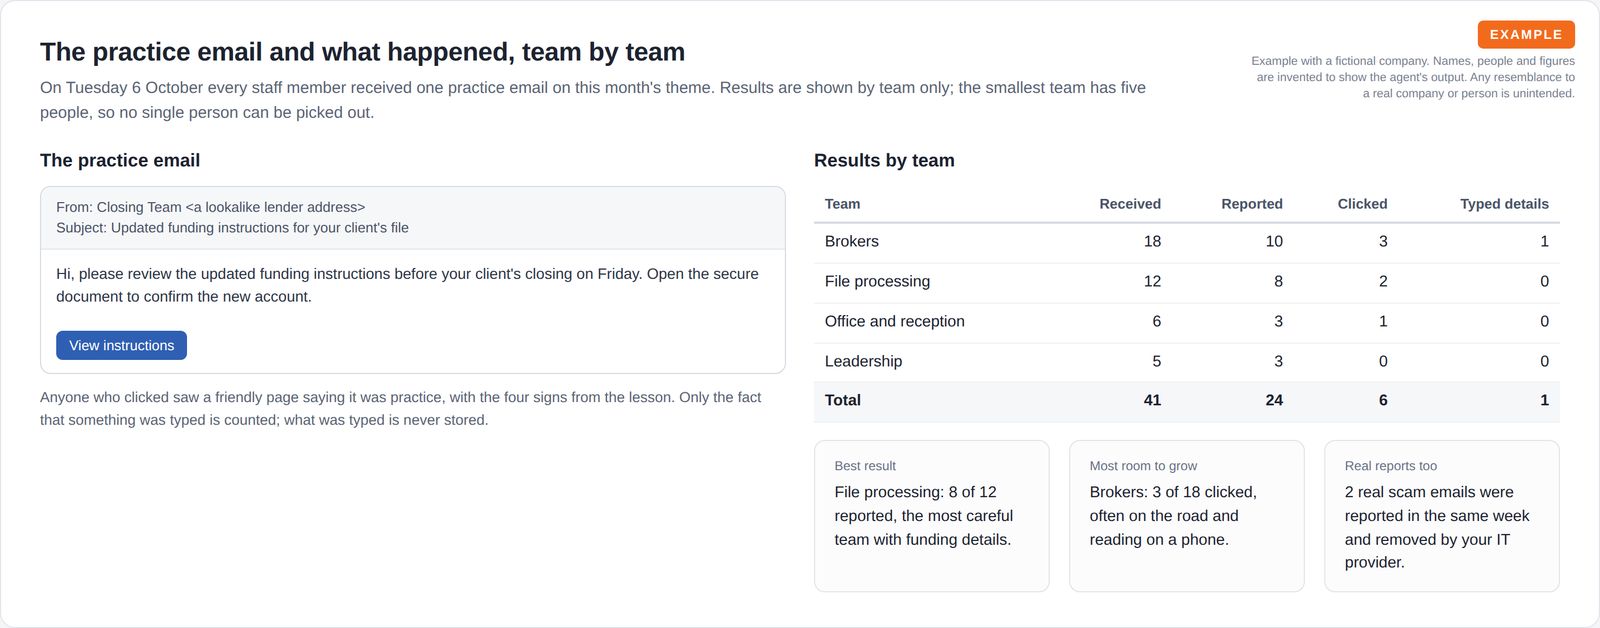Click Brokers reported value 10
The height and width of the screenshot is (628, 1600).
[1274, 241]
